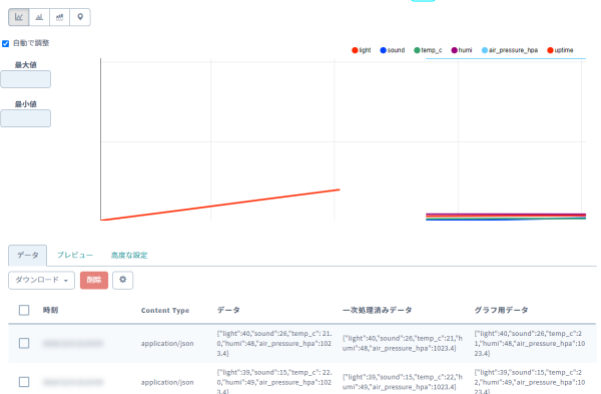Image resolution: width=601 pixels, height=394 pixels.
Task: Toggle the air_pressure_hpa series in legend
Action: (x=509, y=50)
